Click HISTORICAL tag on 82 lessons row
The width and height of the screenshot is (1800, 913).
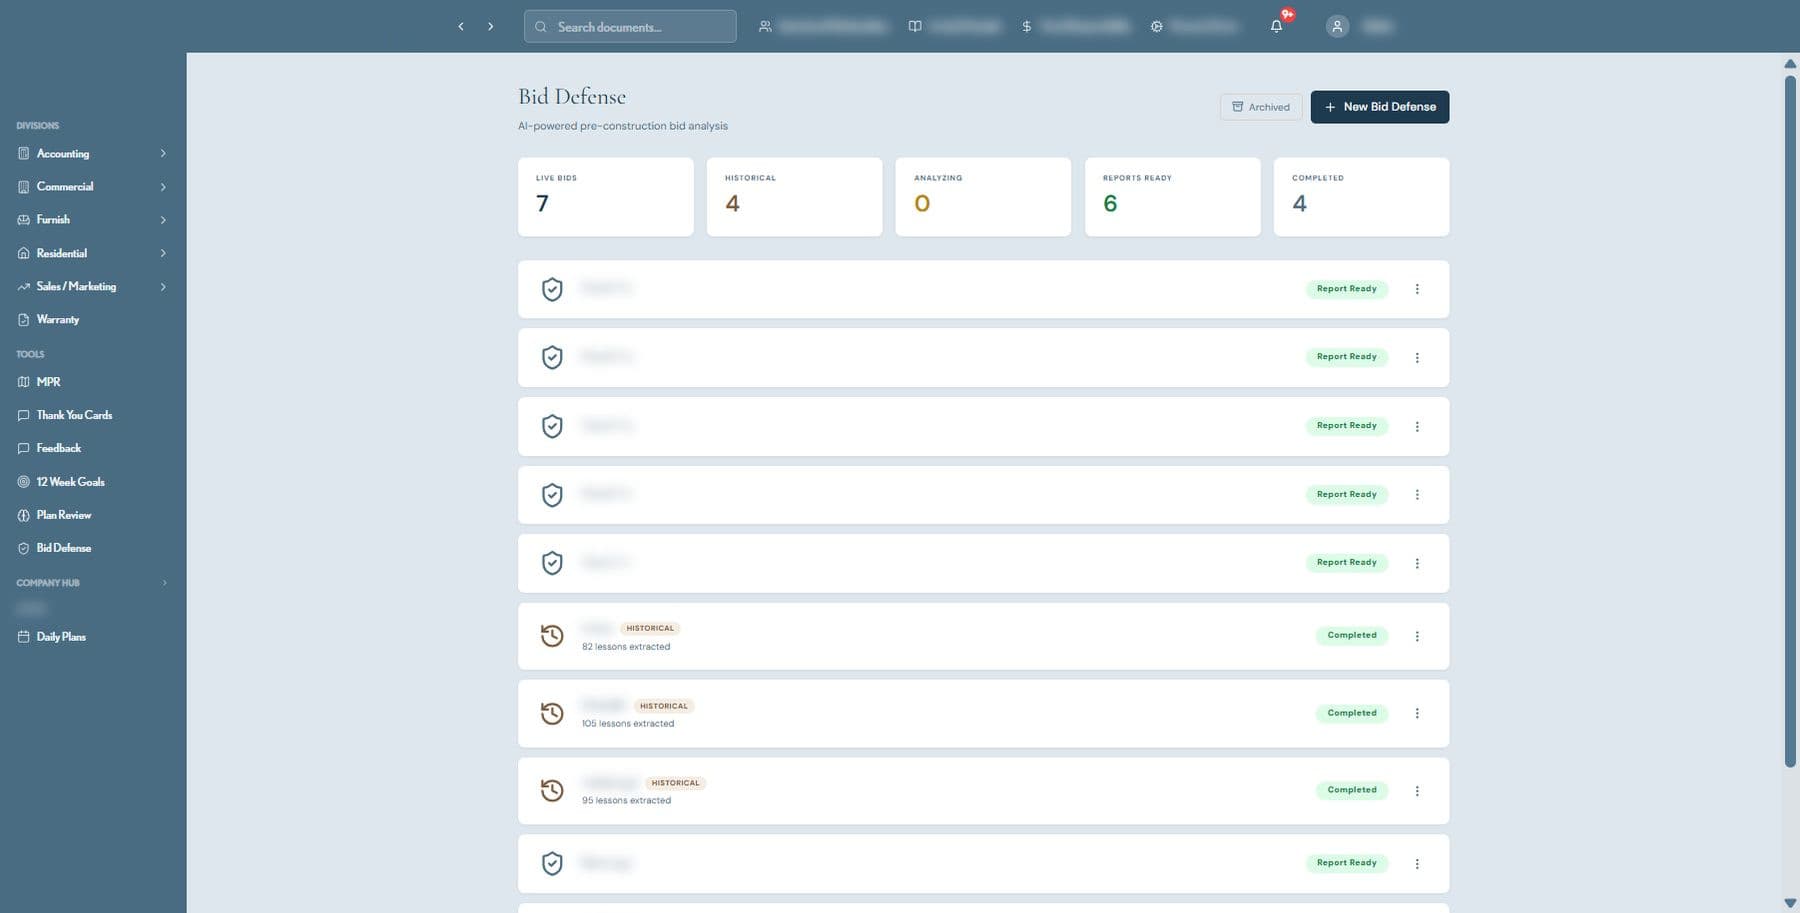click(x=650, y=629)
